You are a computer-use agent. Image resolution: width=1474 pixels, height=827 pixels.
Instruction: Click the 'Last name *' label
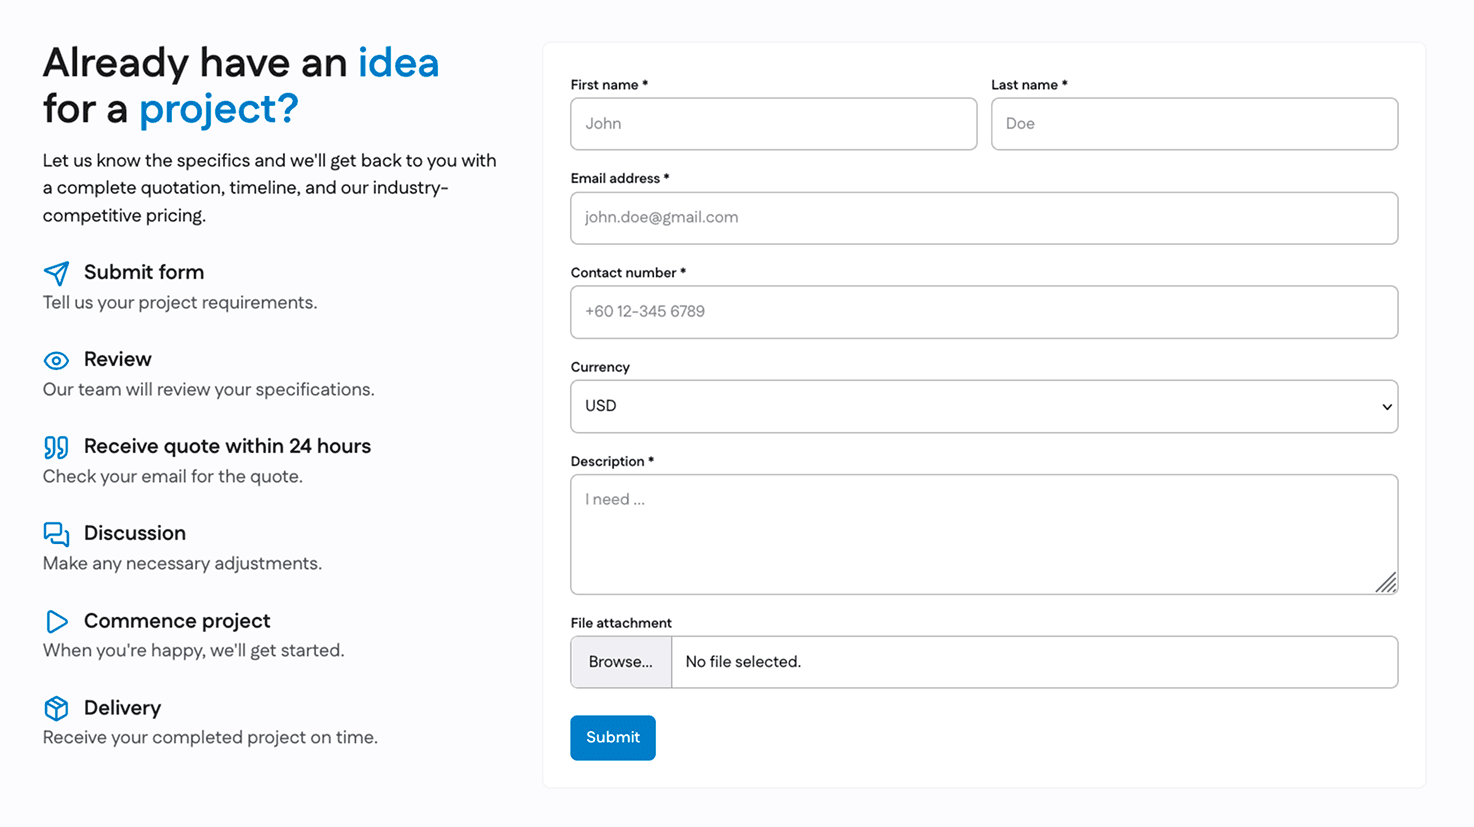pyautogui.click(x=1029, y=85)
